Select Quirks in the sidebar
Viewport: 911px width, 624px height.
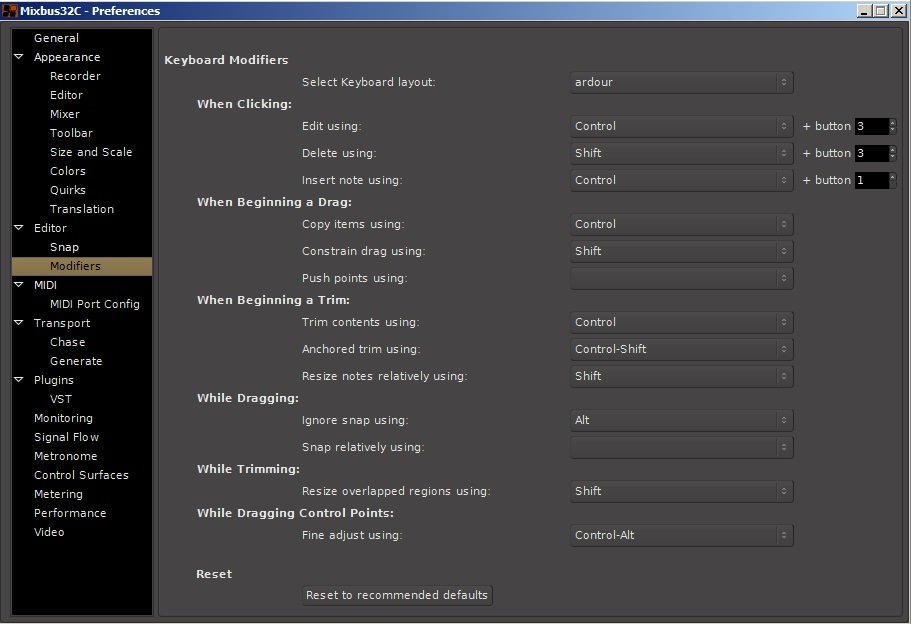point(67,190)
